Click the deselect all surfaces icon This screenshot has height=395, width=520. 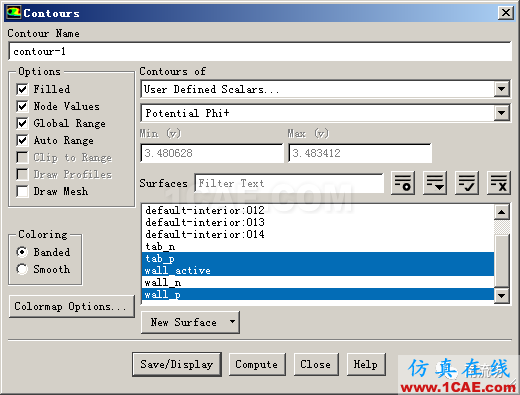click(x=499, y=183)
